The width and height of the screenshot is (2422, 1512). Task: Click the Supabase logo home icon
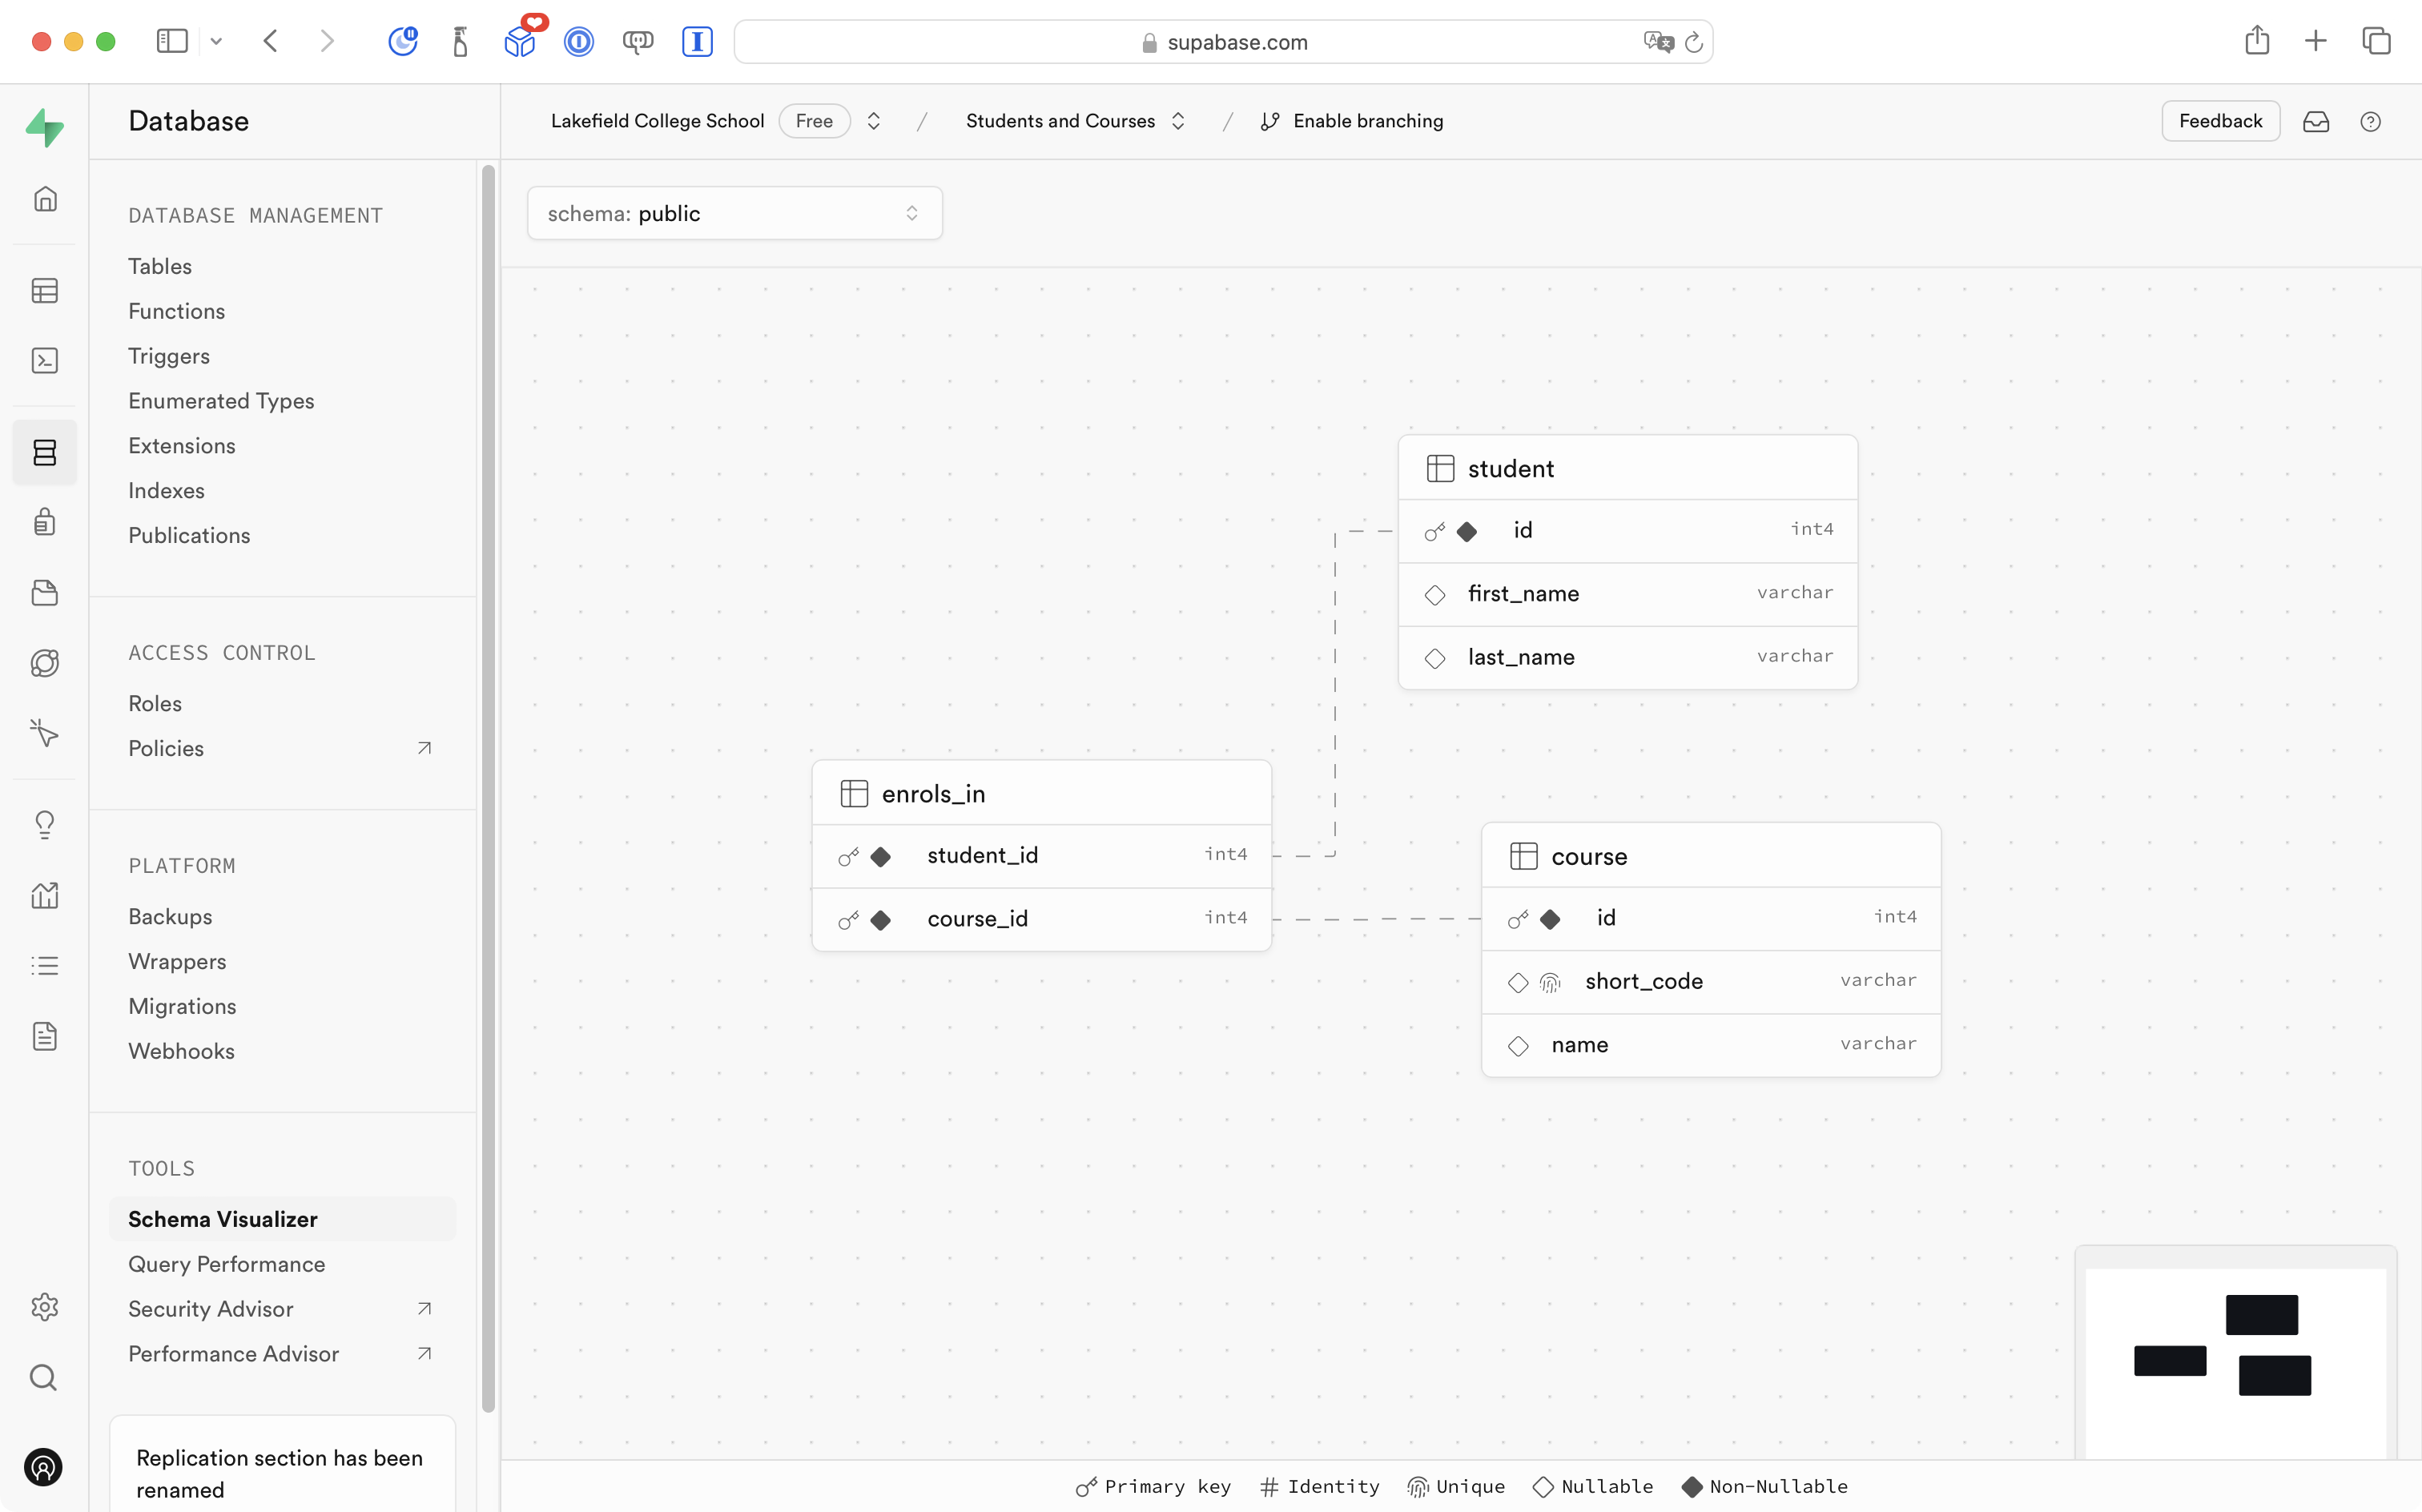pyautogui.click(x=45, y=127)
